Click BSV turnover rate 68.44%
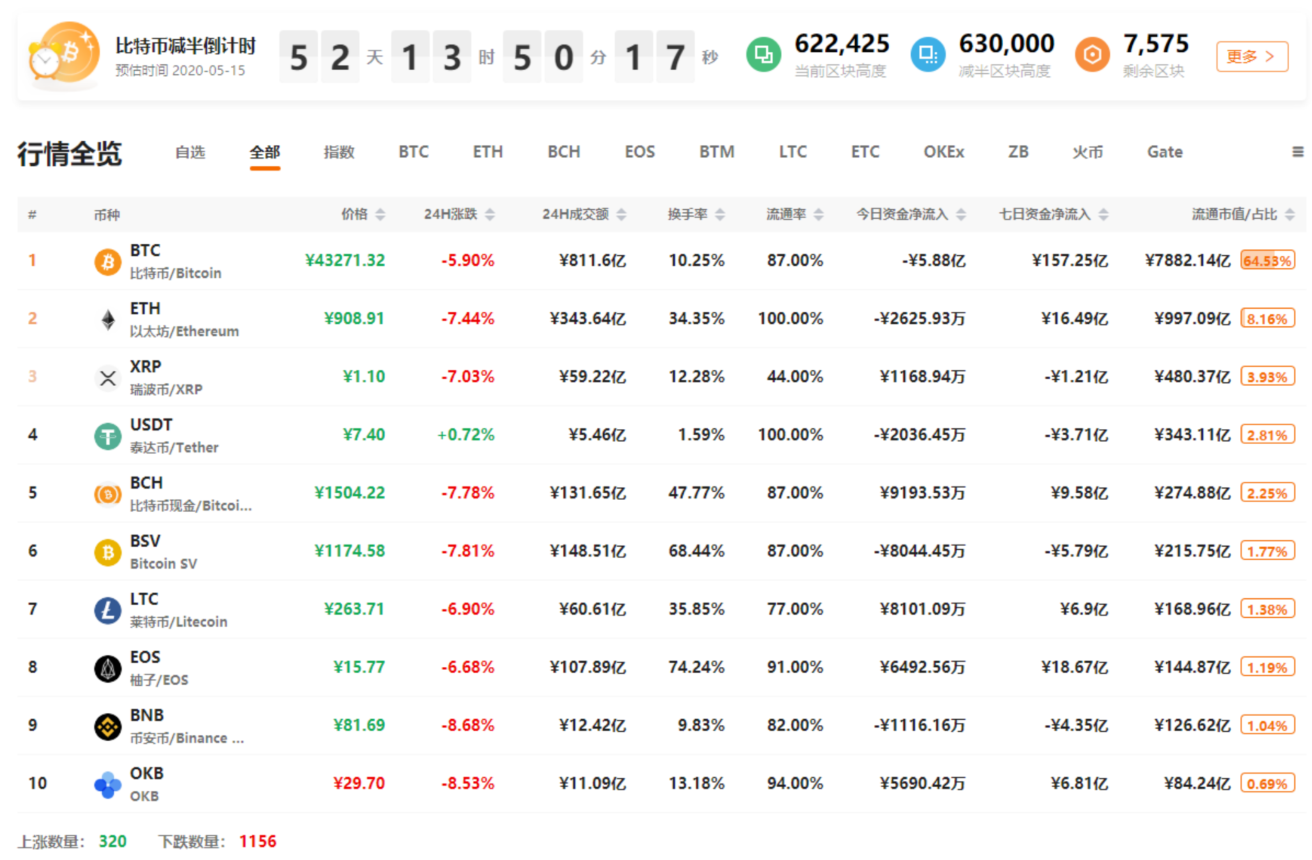 697,551
